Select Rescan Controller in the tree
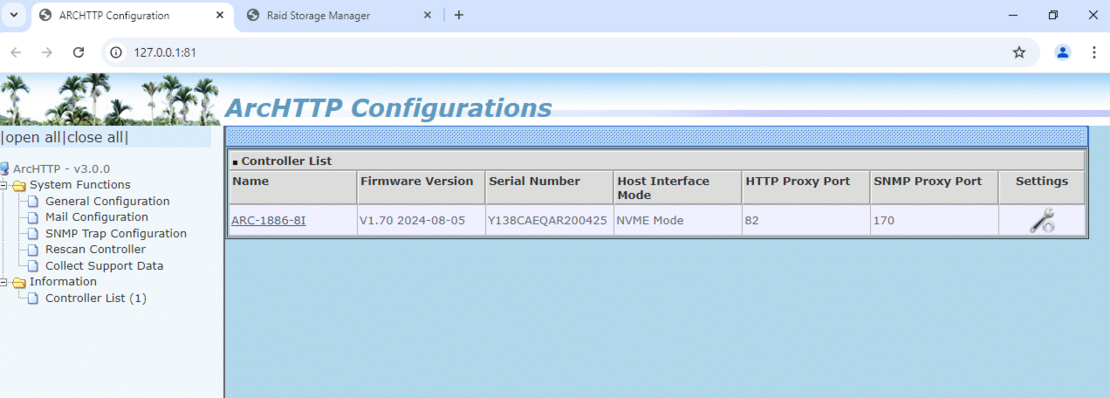 [x=96, y=250]
